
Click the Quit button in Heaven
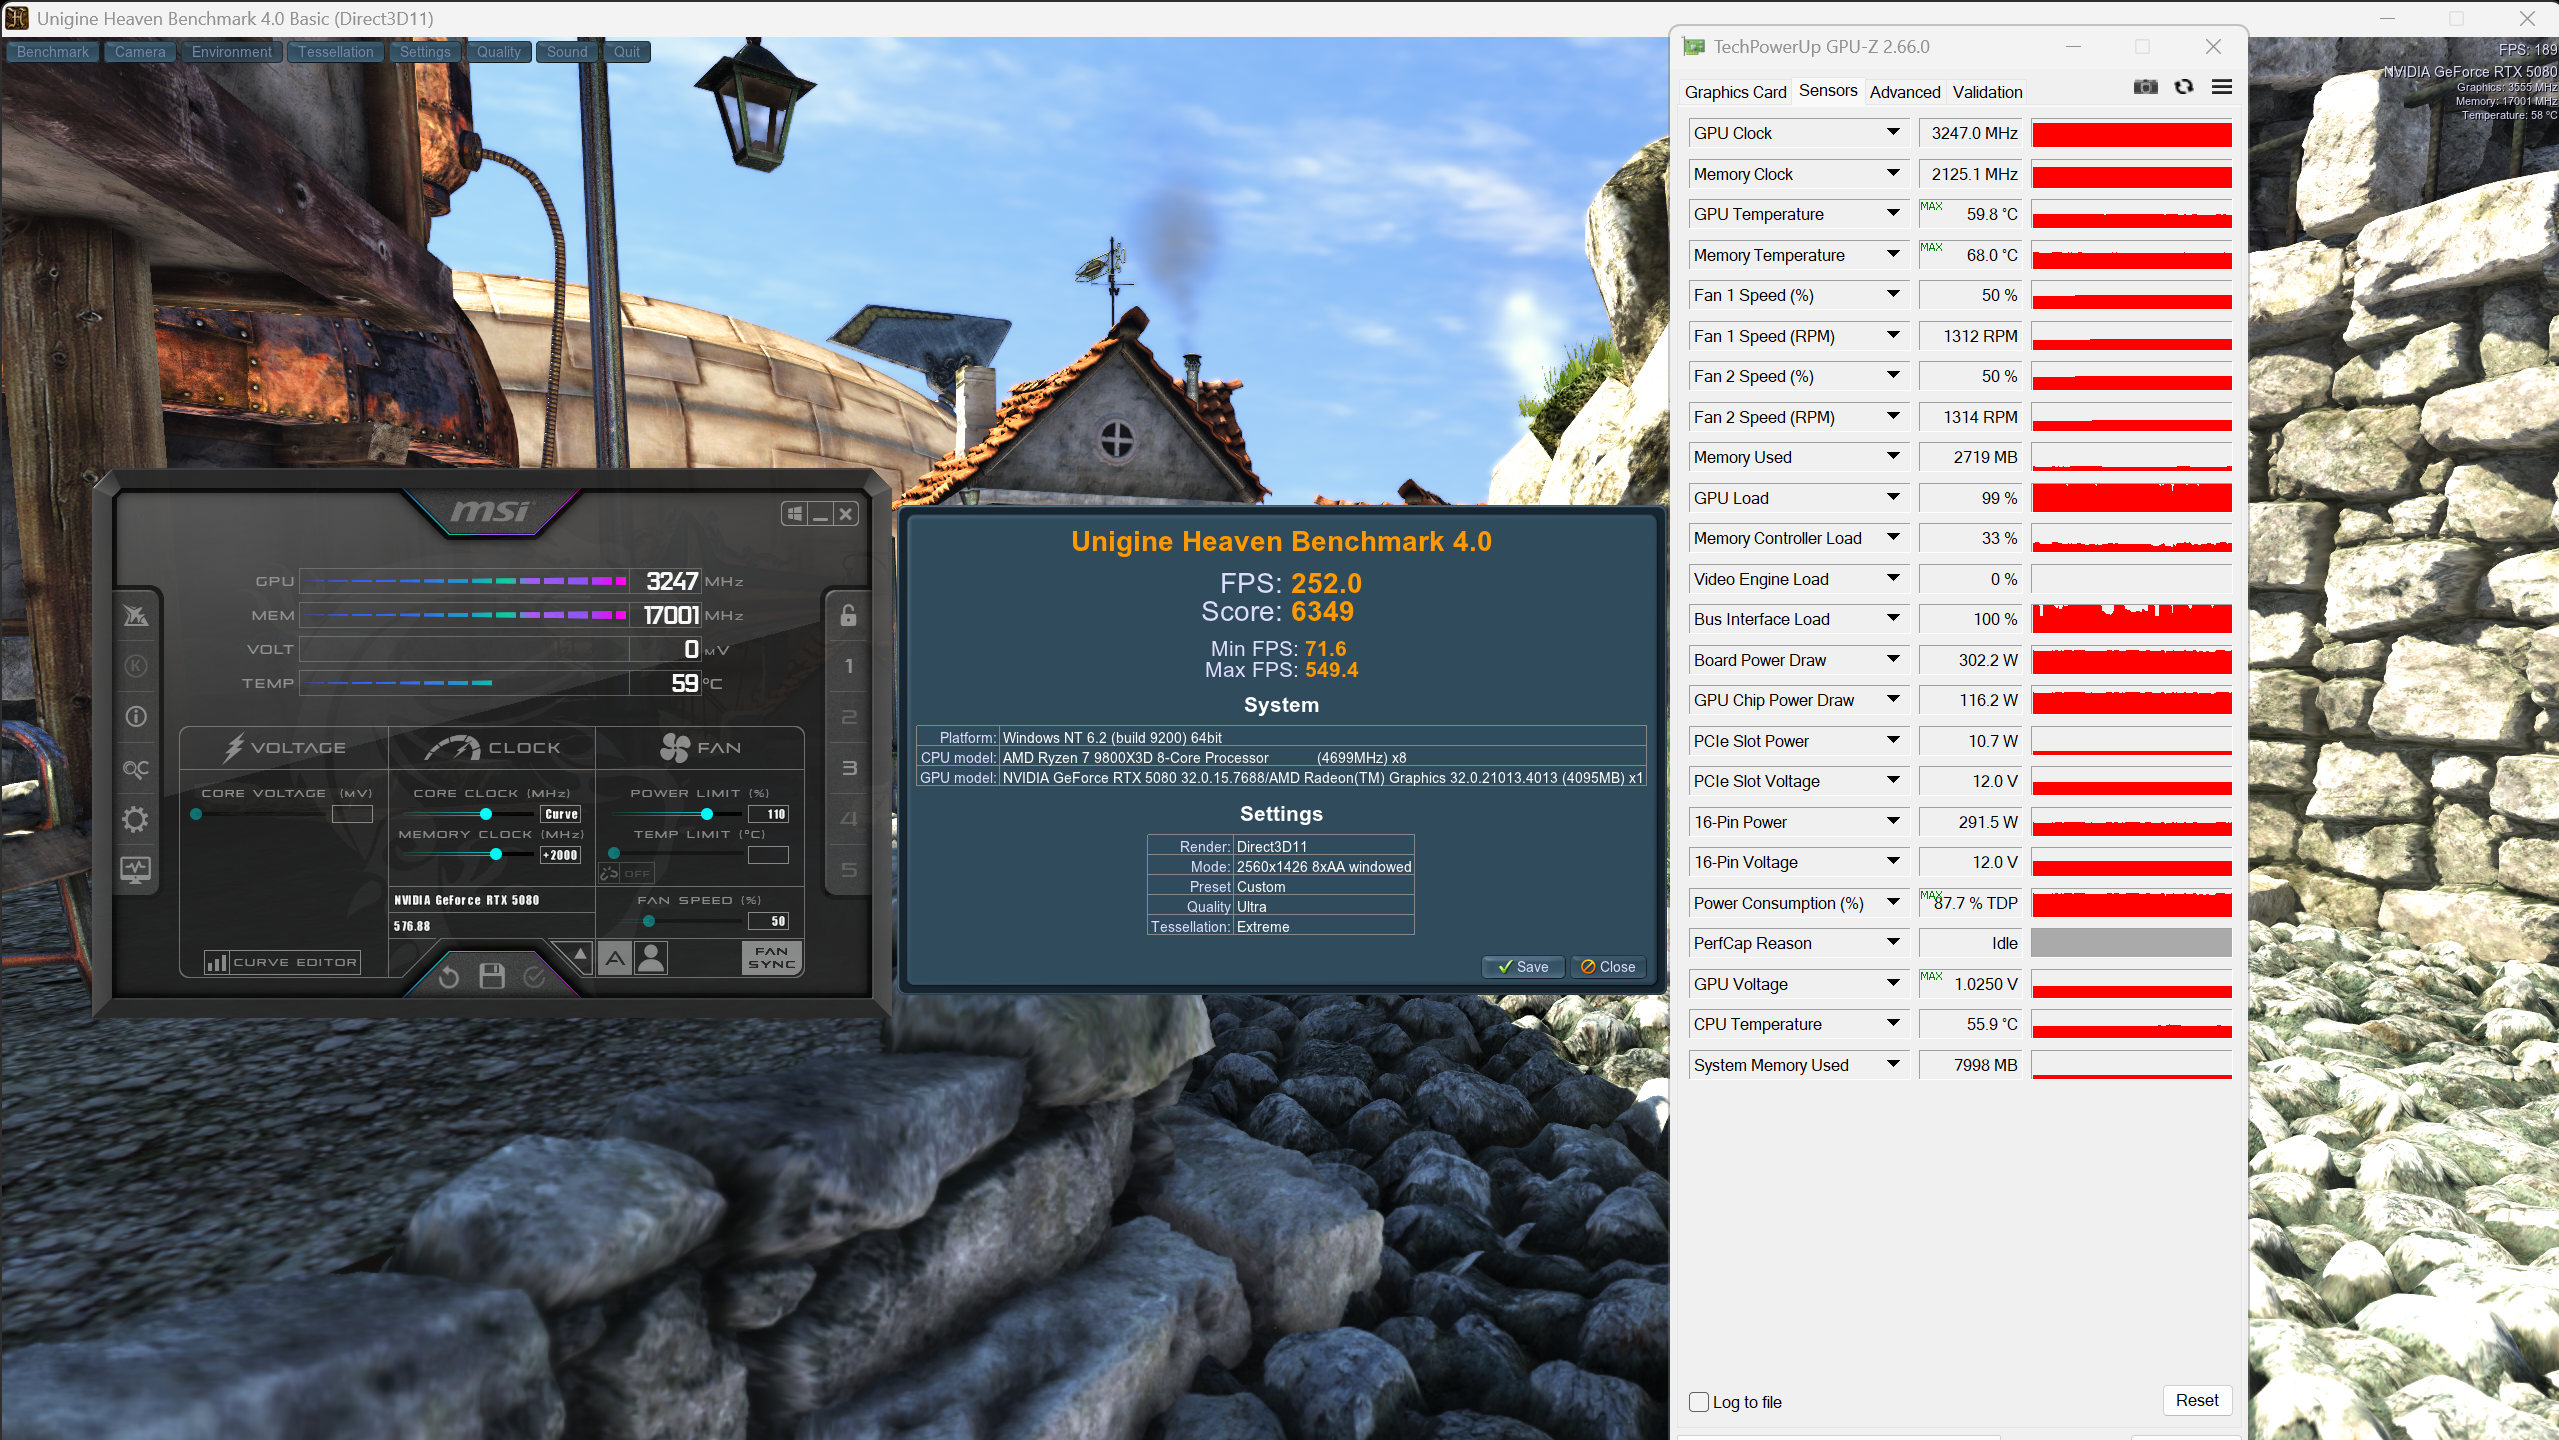tap(627, 52)
